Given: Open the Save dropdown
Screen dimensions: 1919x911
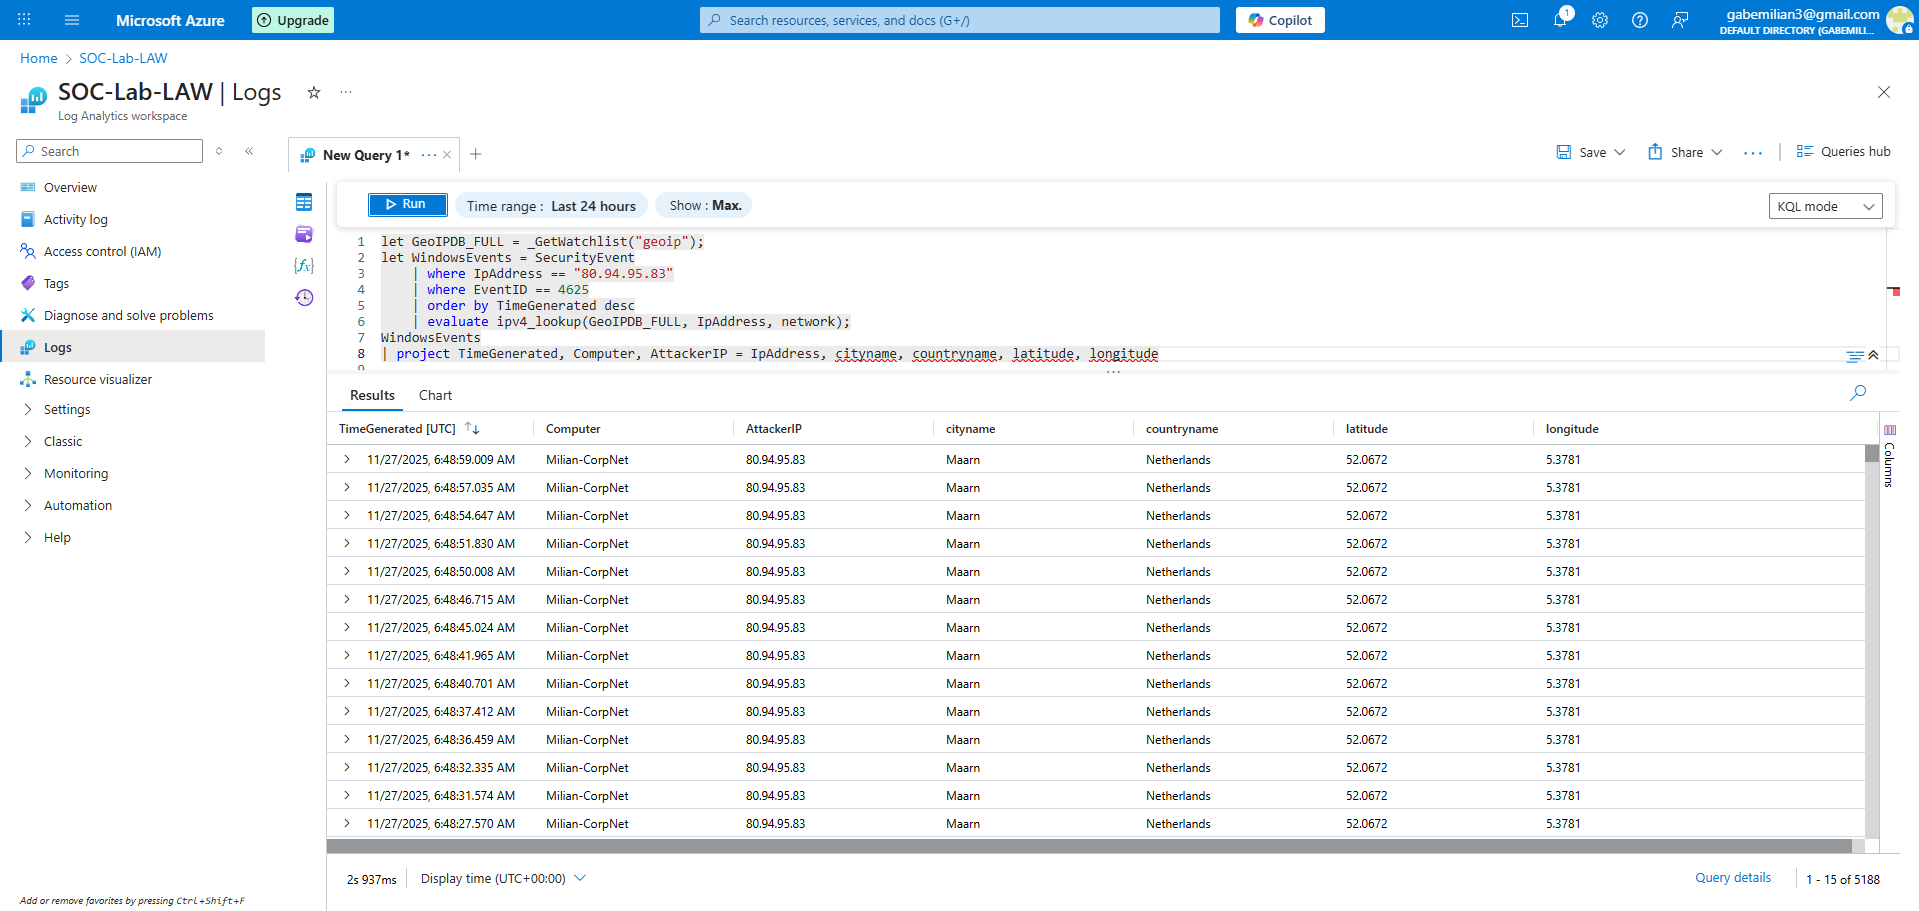Looking at the screenshot, I should point(1590,152).
